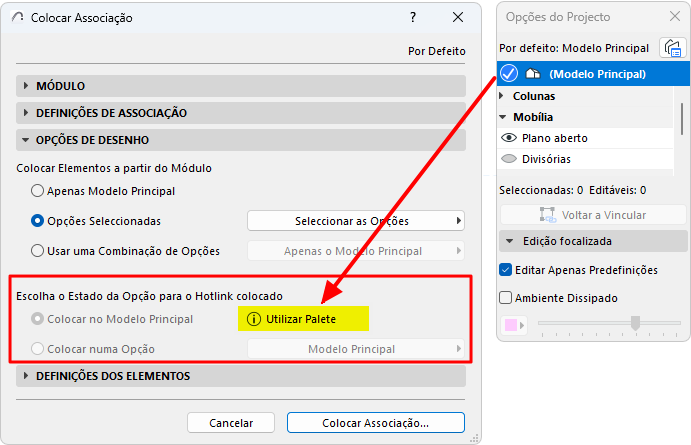Click the Cancelar button

click(x=231, y=423)
